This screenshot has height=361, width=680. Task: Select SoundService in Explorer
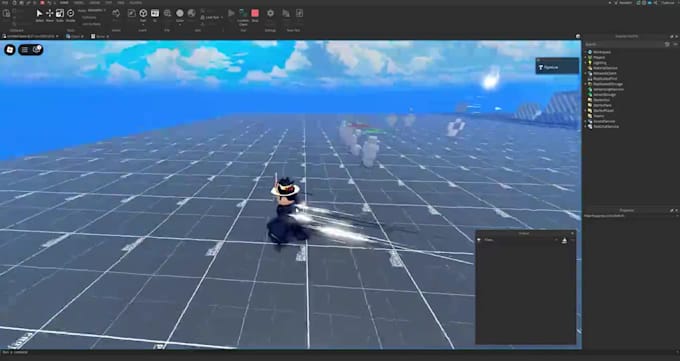(x=605, y=121)
